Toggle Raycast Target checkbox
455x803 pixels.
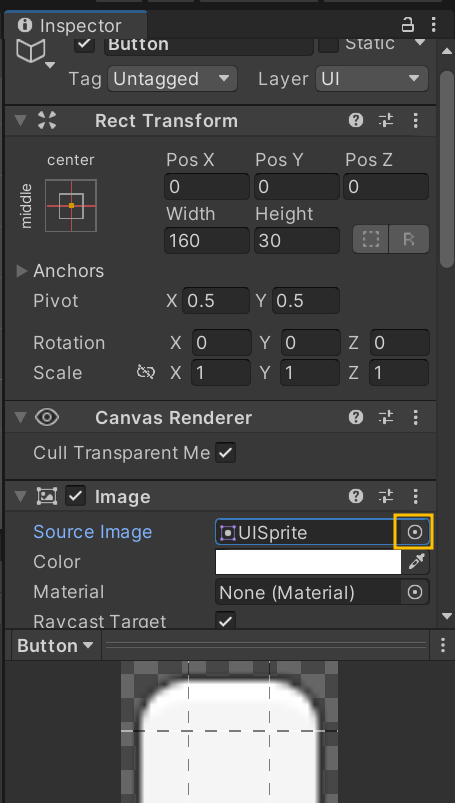pyautogui.click(x=225, y=620)
